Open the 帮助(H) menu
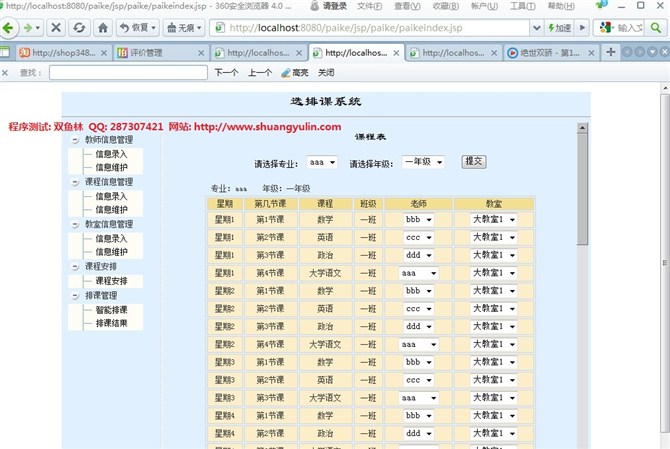The image size is (670, 449). click(x=561, y=6)
